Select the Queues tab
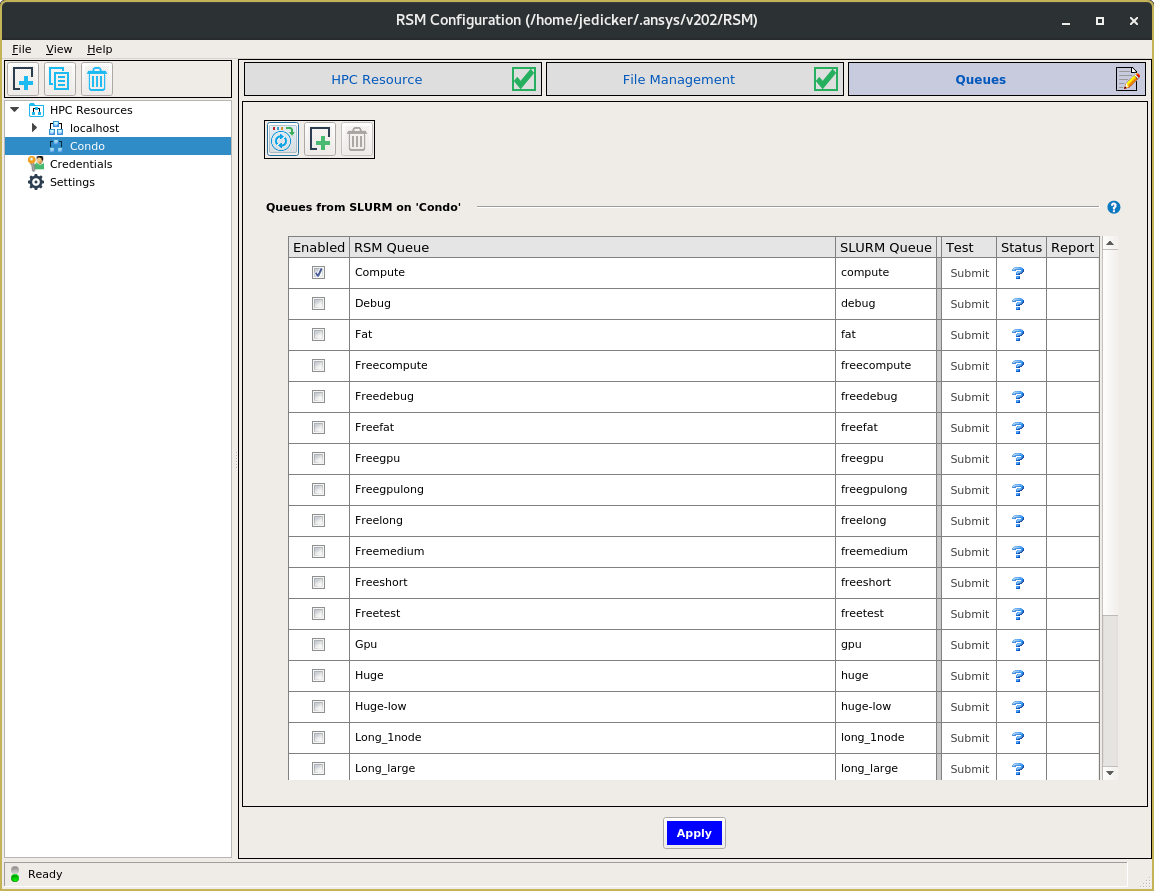Screen dimensions: 1154x891 pyautogui.click(x=997, y=79)
